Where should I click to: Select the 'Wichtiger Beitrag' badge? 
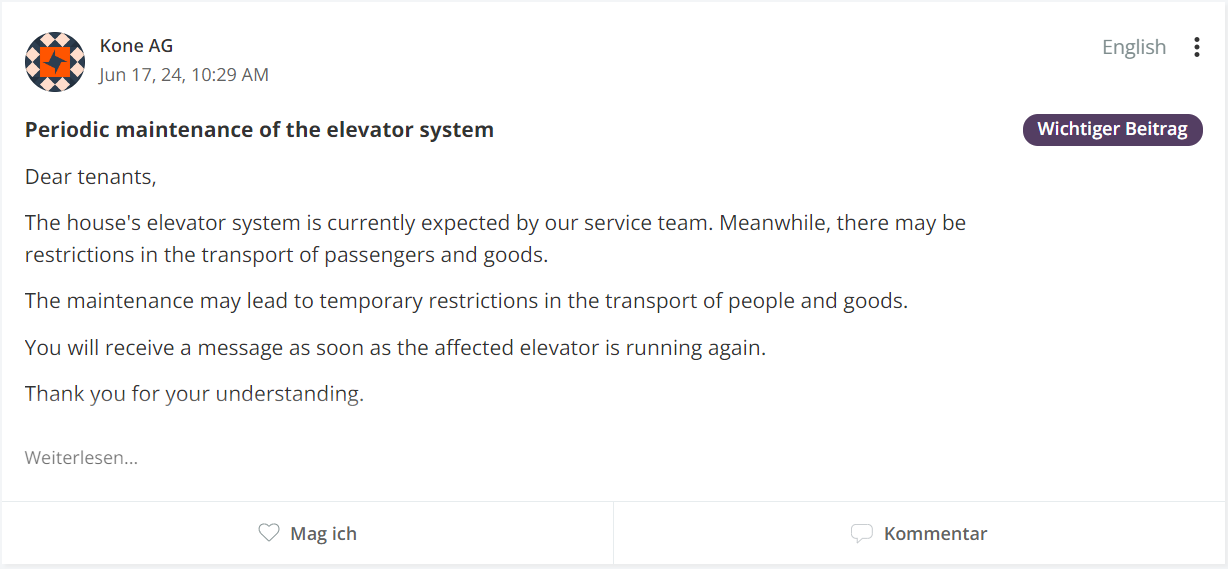tap(1112, 129)
